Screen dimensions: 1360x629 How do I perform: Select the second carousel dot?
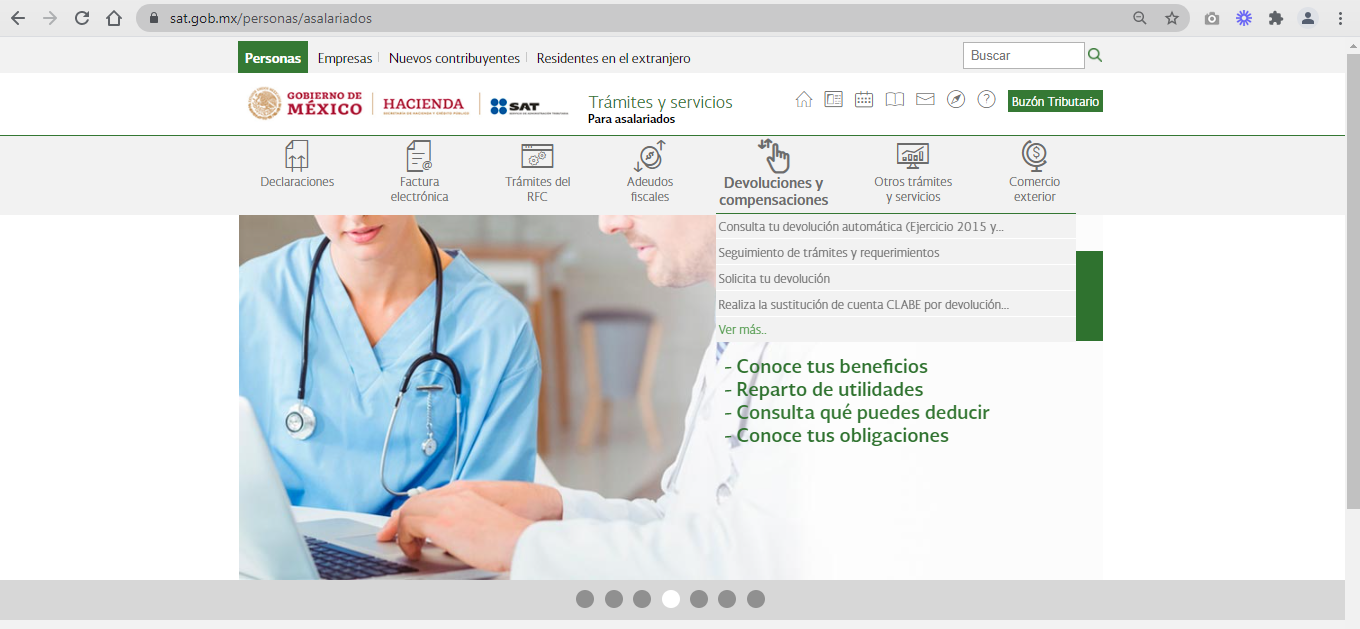[x=614, y=599]
